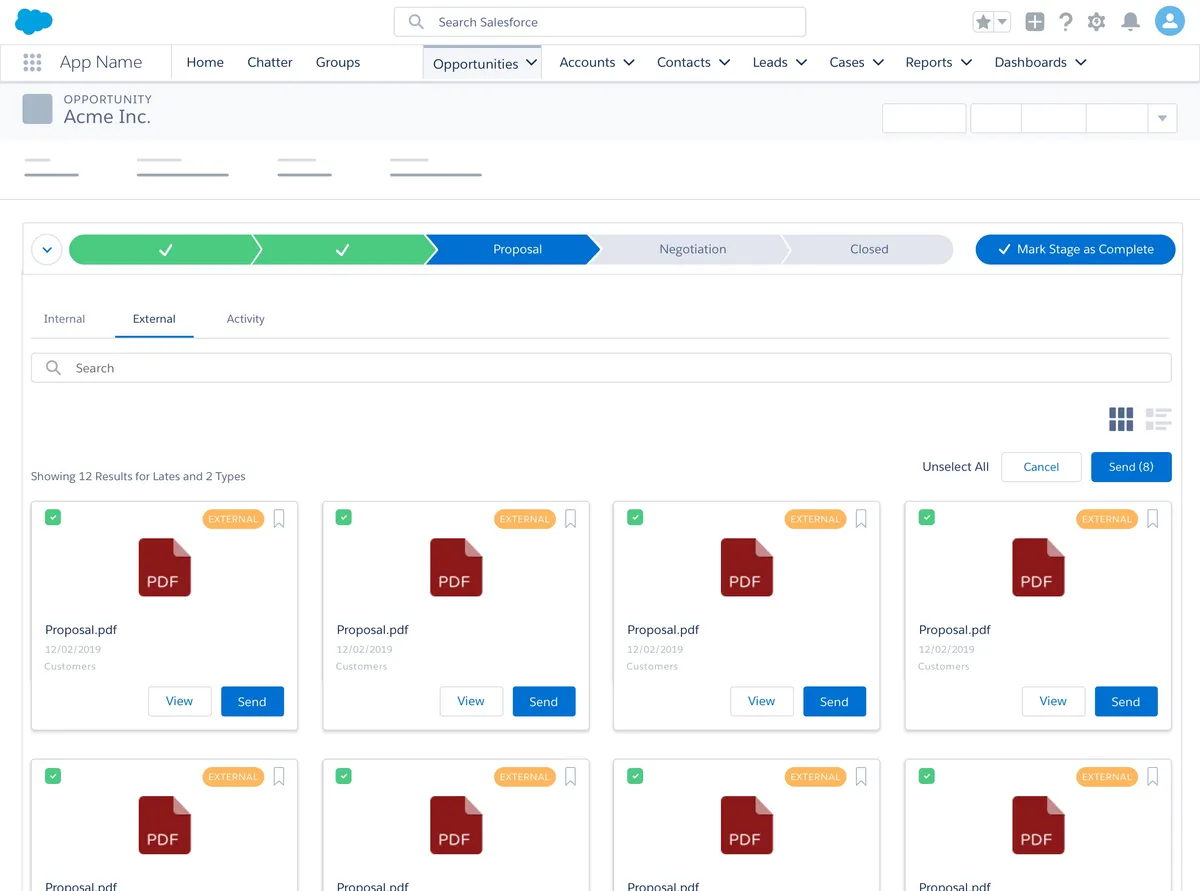The width and height of the screenshot is (1200, 891).
Task: Click the PDF file icon on the second top-row card
Action: tap(456, 568)
